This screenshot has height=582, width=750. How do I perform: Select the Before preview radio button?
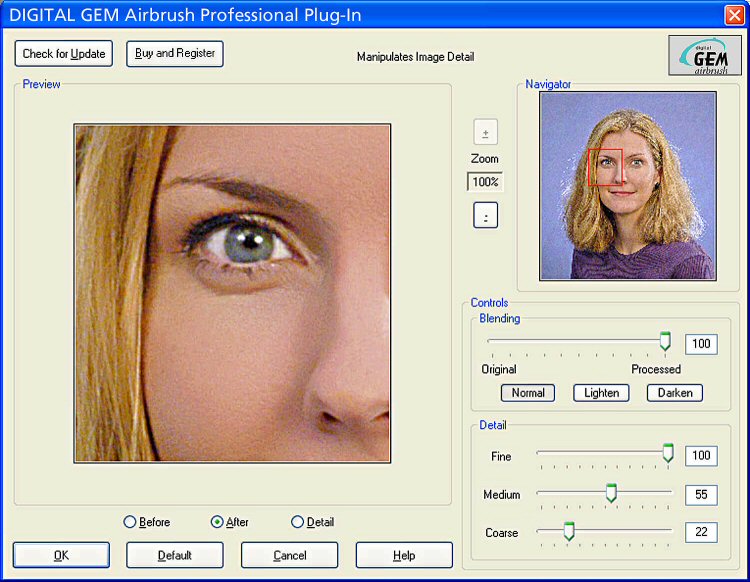[130, 522]
